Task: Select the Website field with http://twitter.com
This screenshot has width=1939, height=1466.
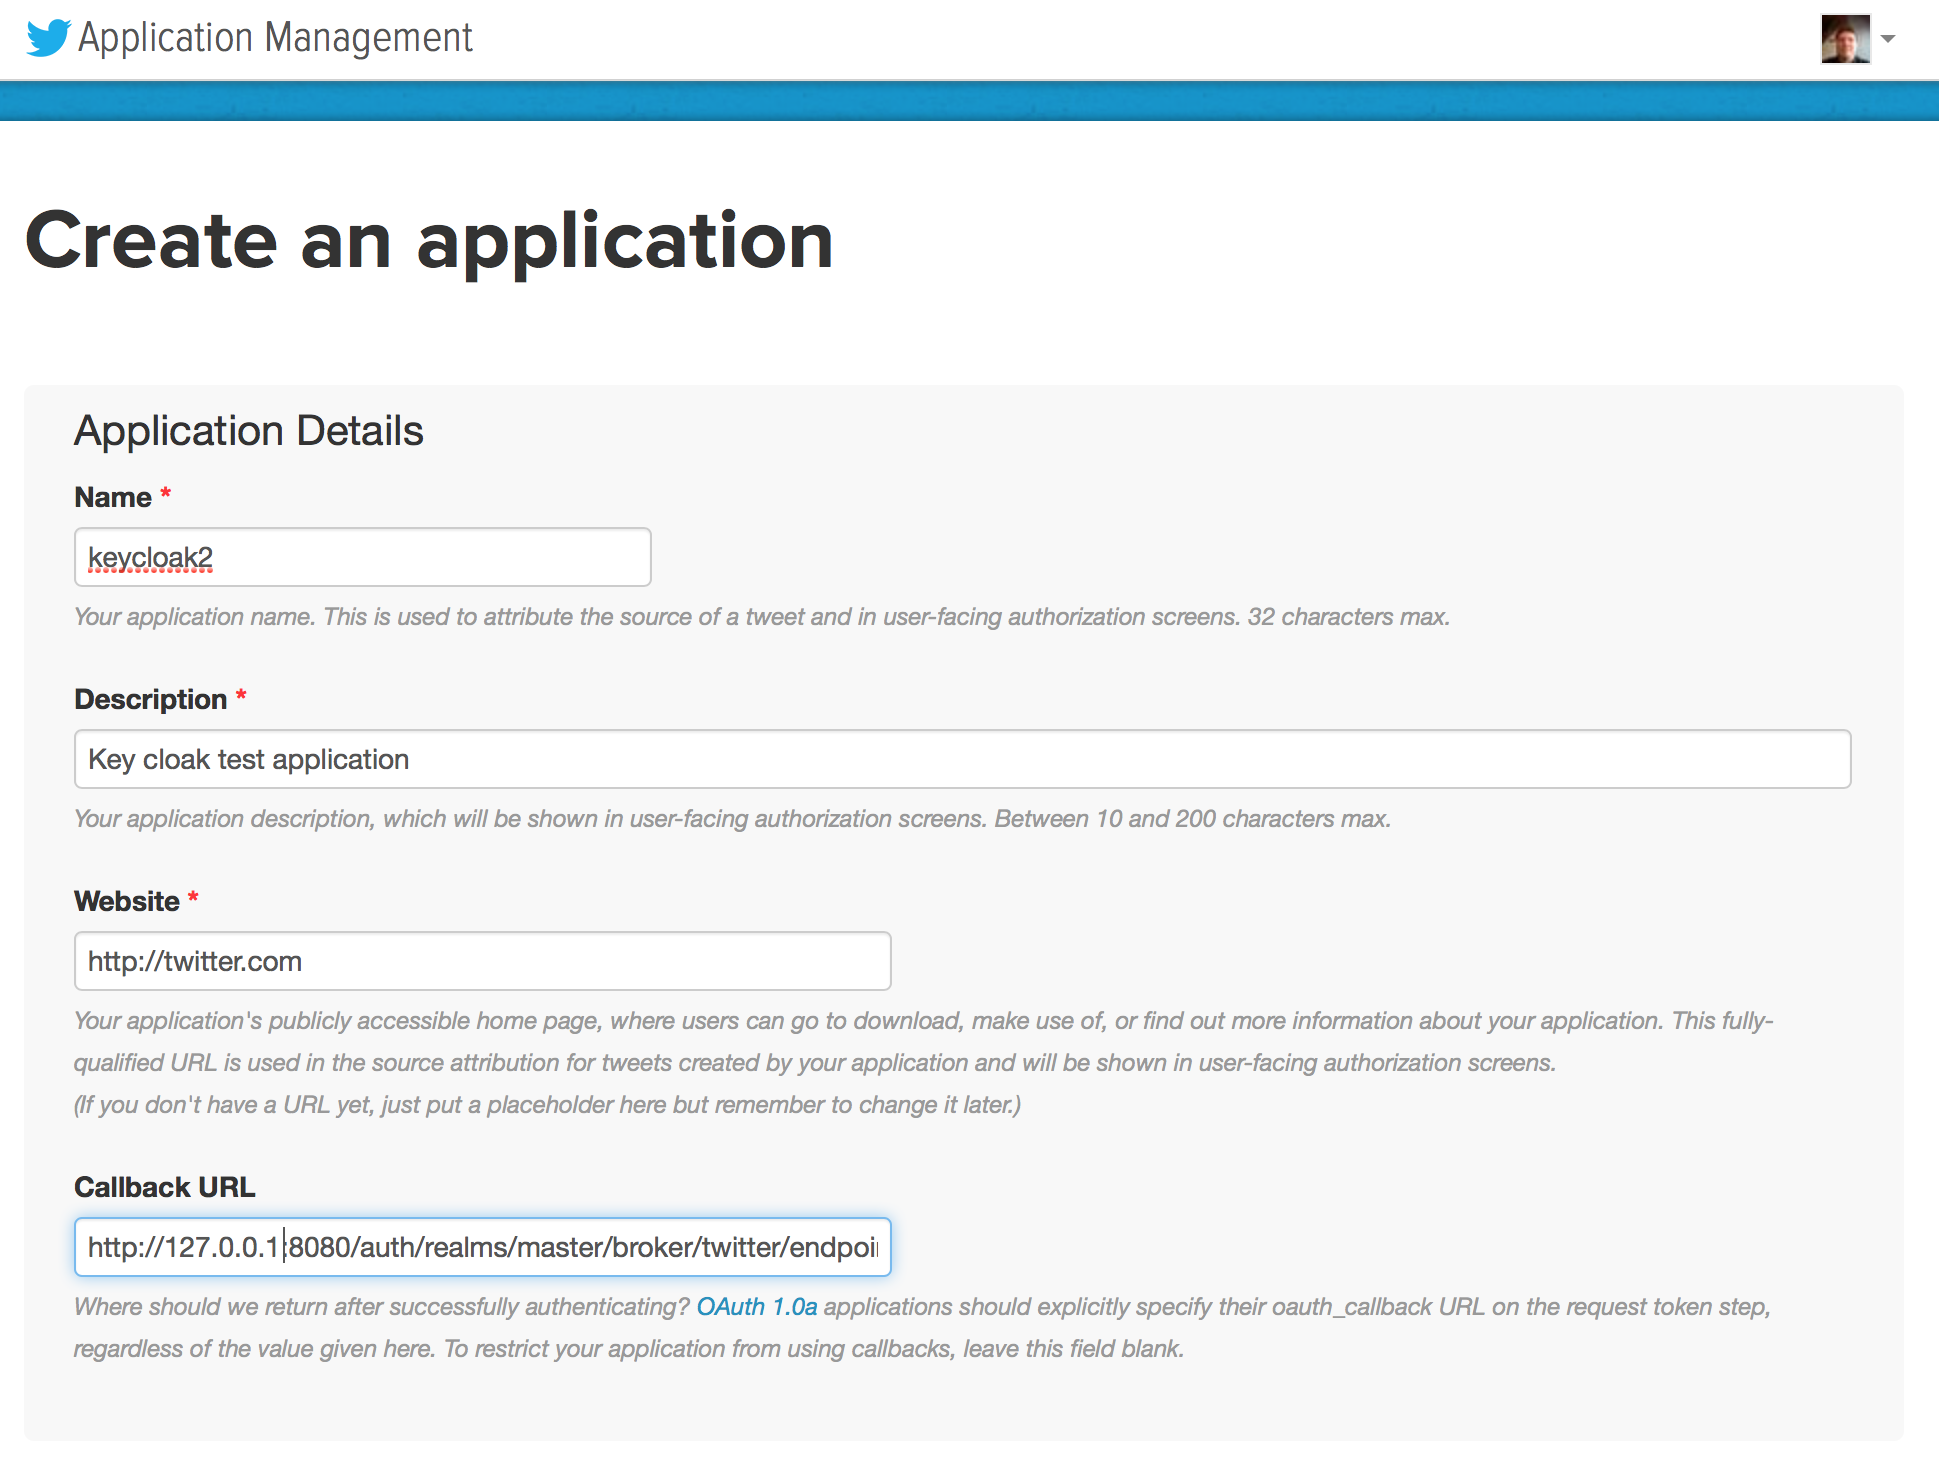Action: point(482,961)
